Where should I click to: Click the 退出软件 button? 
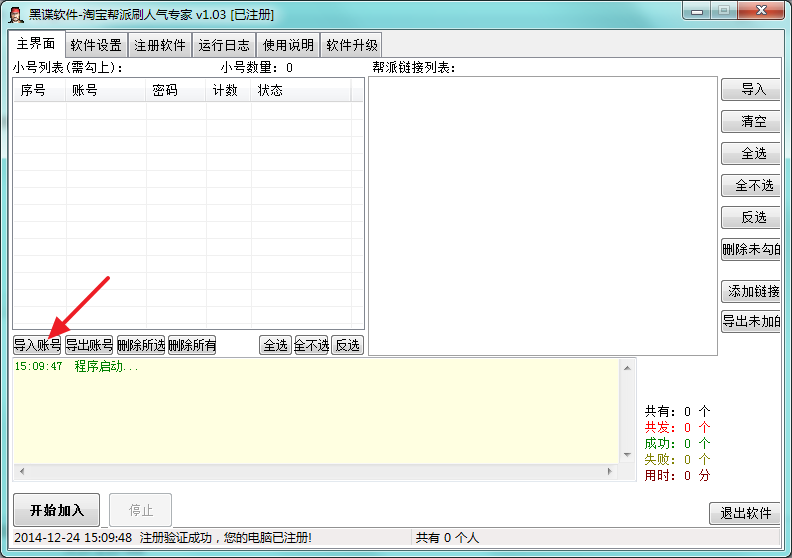click(746, 514)
